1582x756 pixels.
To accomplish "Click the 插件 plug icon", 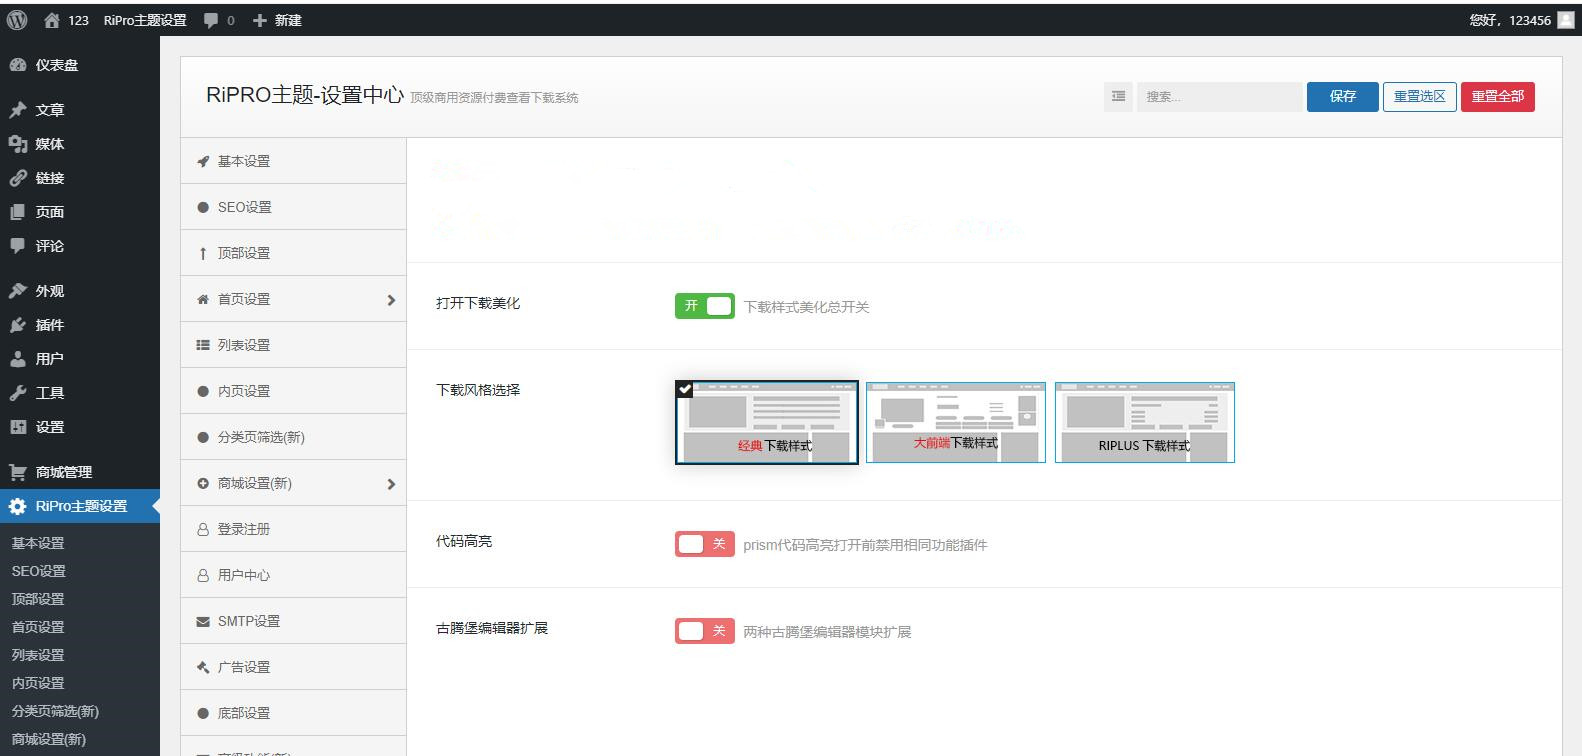I will tap(18, 325).
